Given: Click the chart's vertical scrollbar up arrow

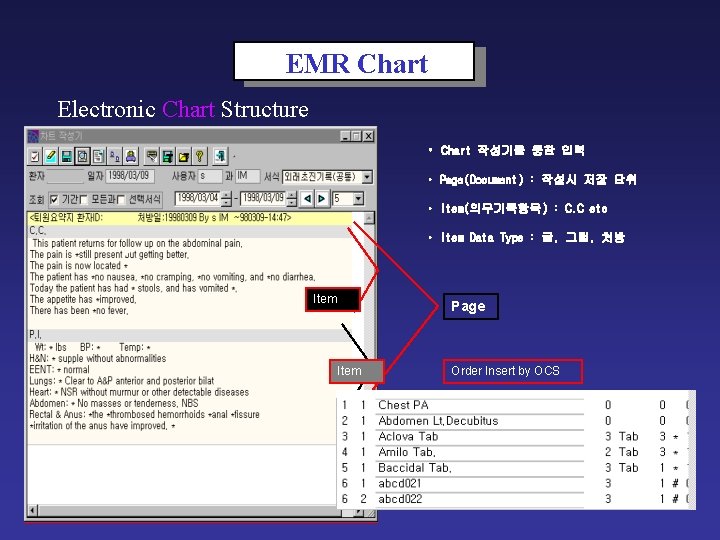Looking at the screenshot, I should pos(369,218).
